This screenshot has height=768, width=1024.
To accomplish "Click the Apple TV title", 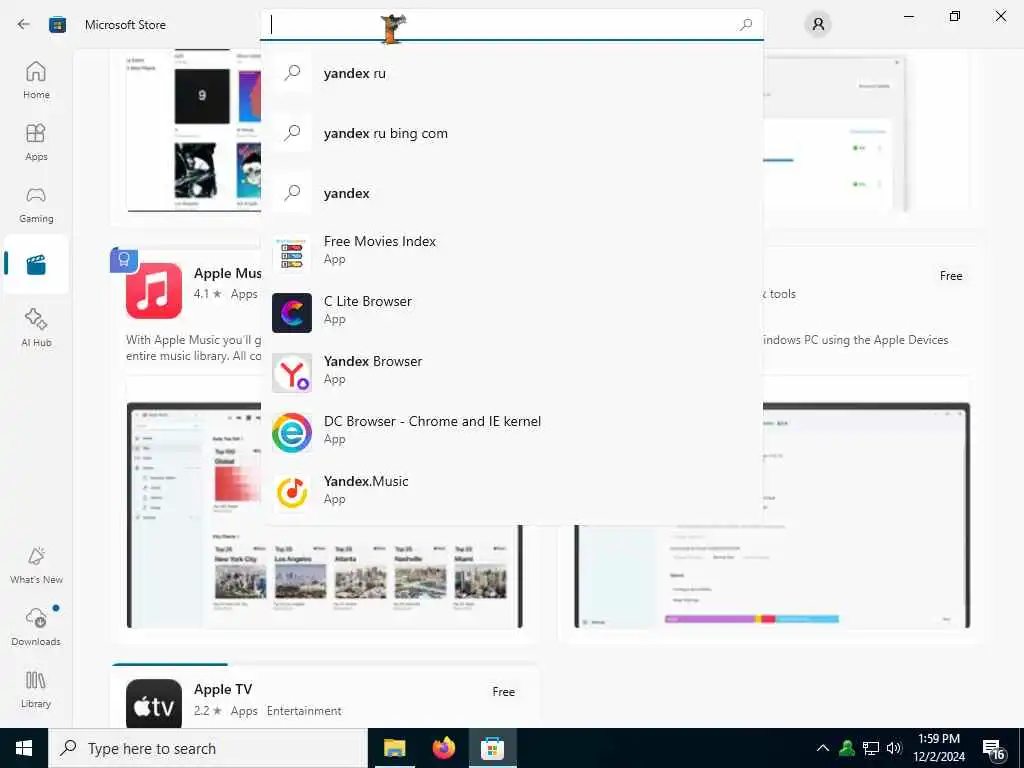I will coord(223,690).
